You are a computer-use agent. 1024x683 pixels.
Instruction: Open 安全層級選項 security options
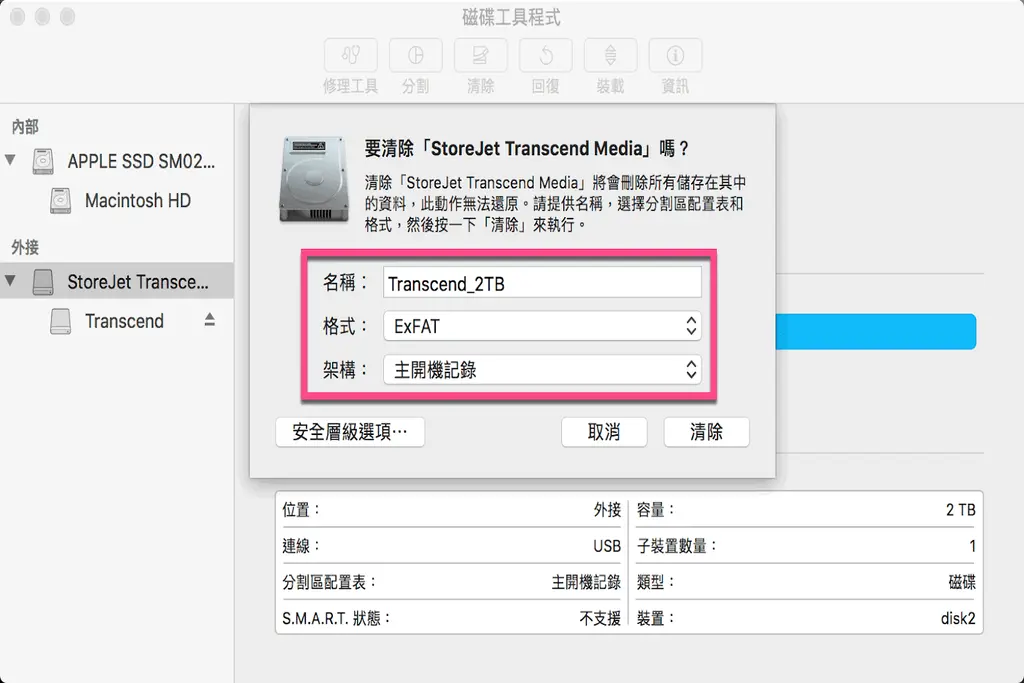(350, 432)
